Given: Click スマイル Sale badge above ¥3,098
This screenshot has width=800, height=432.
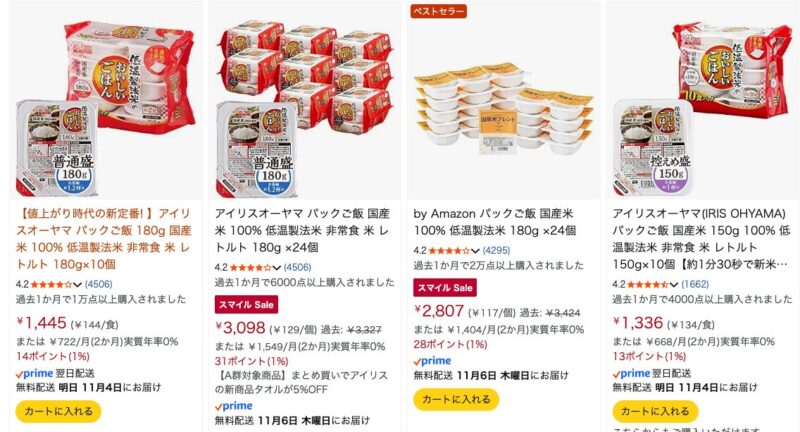Looking at the screenshot, I should [x=246, y=304].
